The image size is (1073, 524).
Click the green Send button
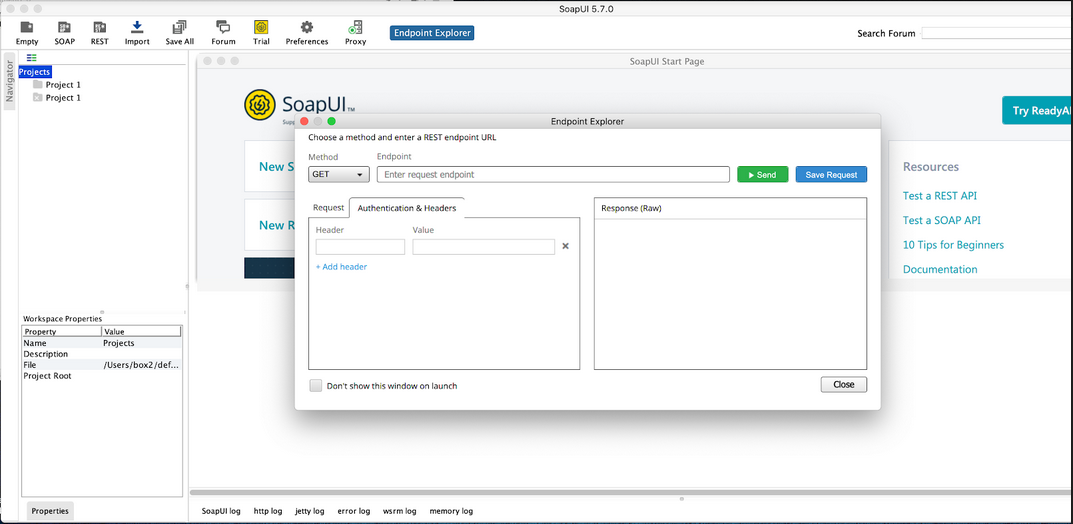(762, 174)
